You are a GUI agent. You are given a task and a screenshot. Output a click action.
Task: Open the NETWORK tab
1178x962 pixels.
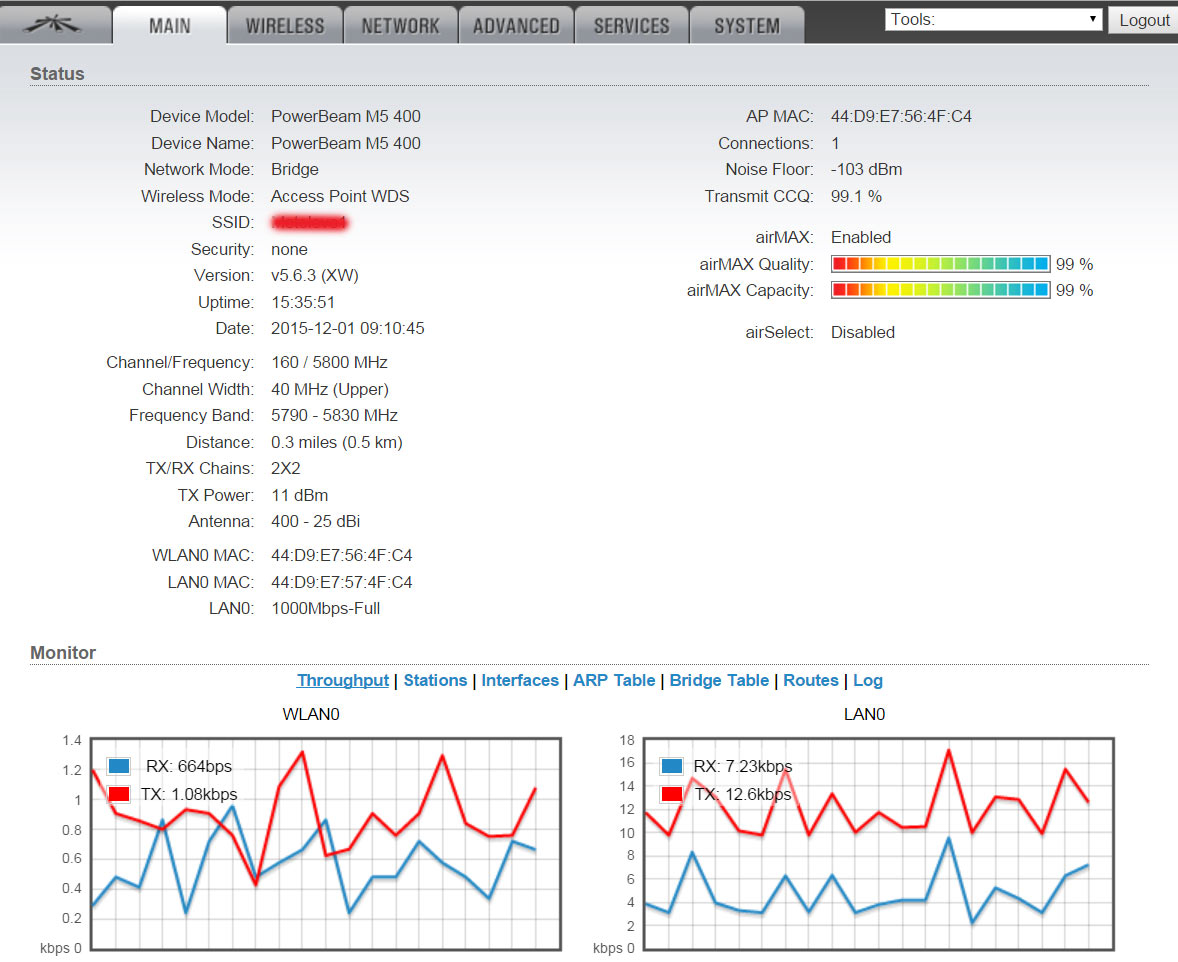click(x=400, y=26)
